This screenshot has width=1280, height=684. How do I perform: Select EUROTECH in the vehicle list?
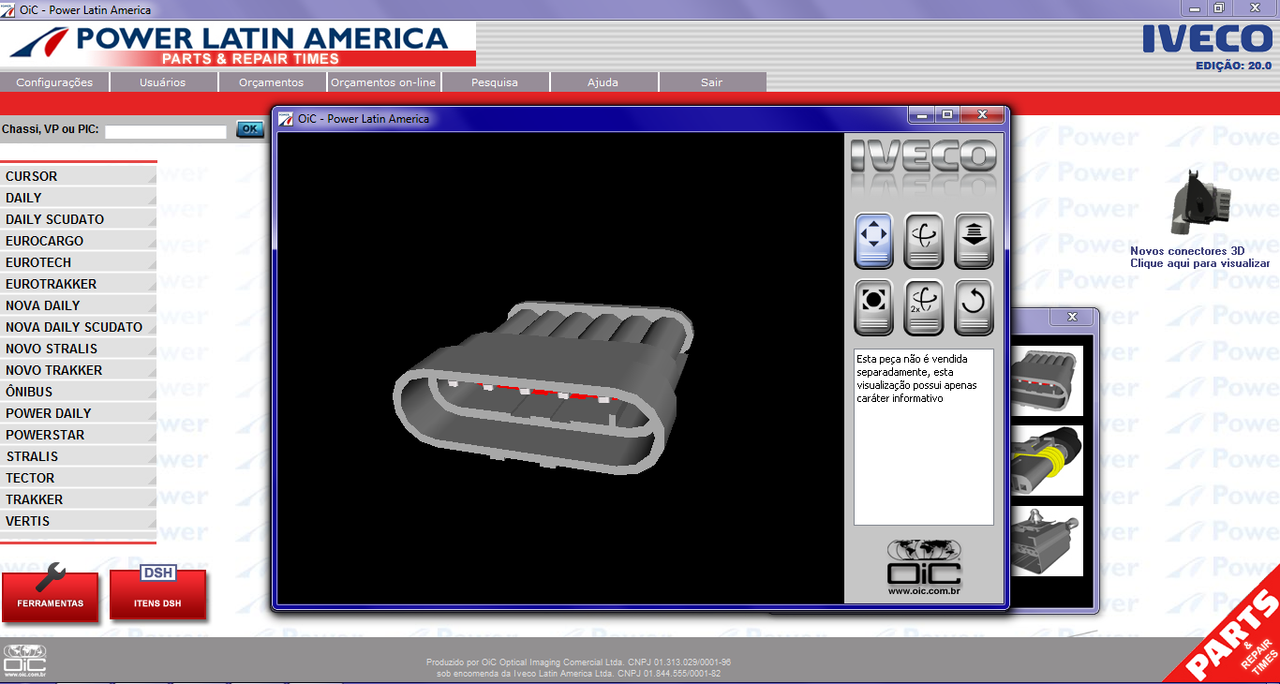79,262
